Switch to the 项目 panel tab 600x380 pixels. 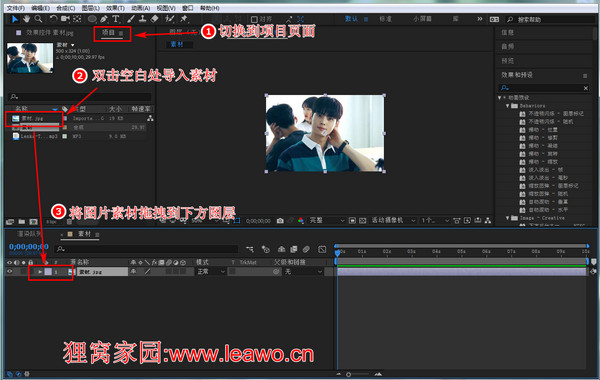[108, 33]
